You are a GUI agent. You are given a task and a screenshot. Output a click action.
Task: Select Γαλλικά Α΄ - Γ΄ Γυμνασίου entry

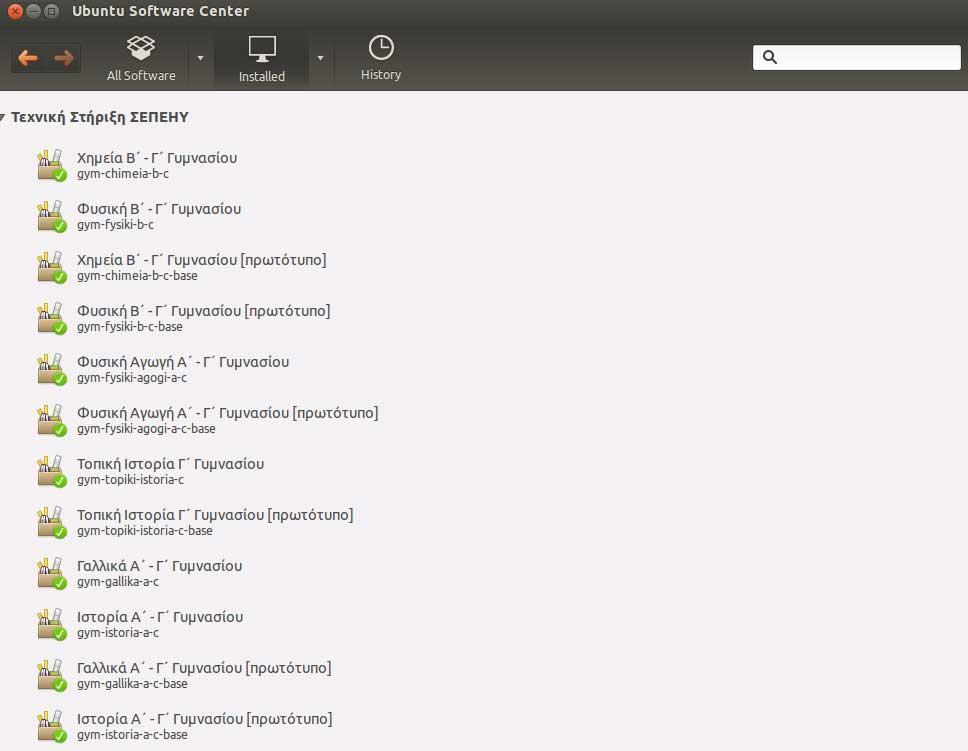tap(159, 566)
